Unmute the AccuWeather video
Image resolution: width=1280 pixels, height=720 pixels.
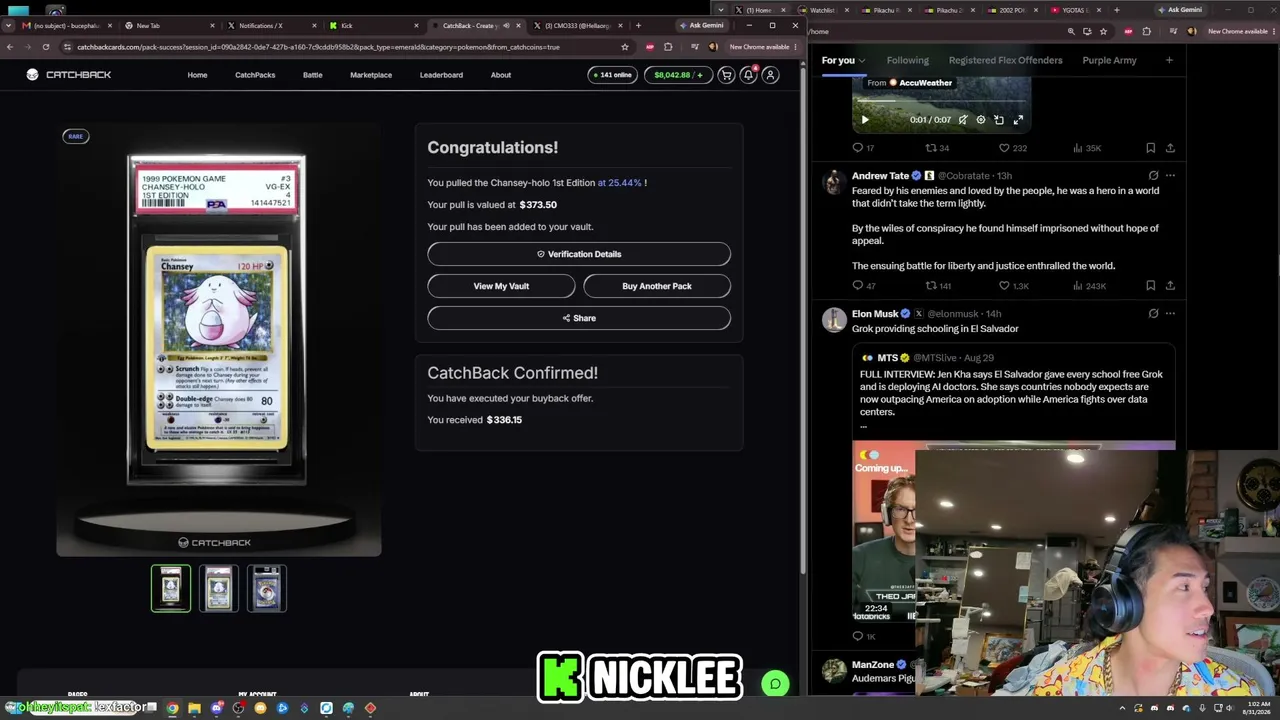point(963,120)
